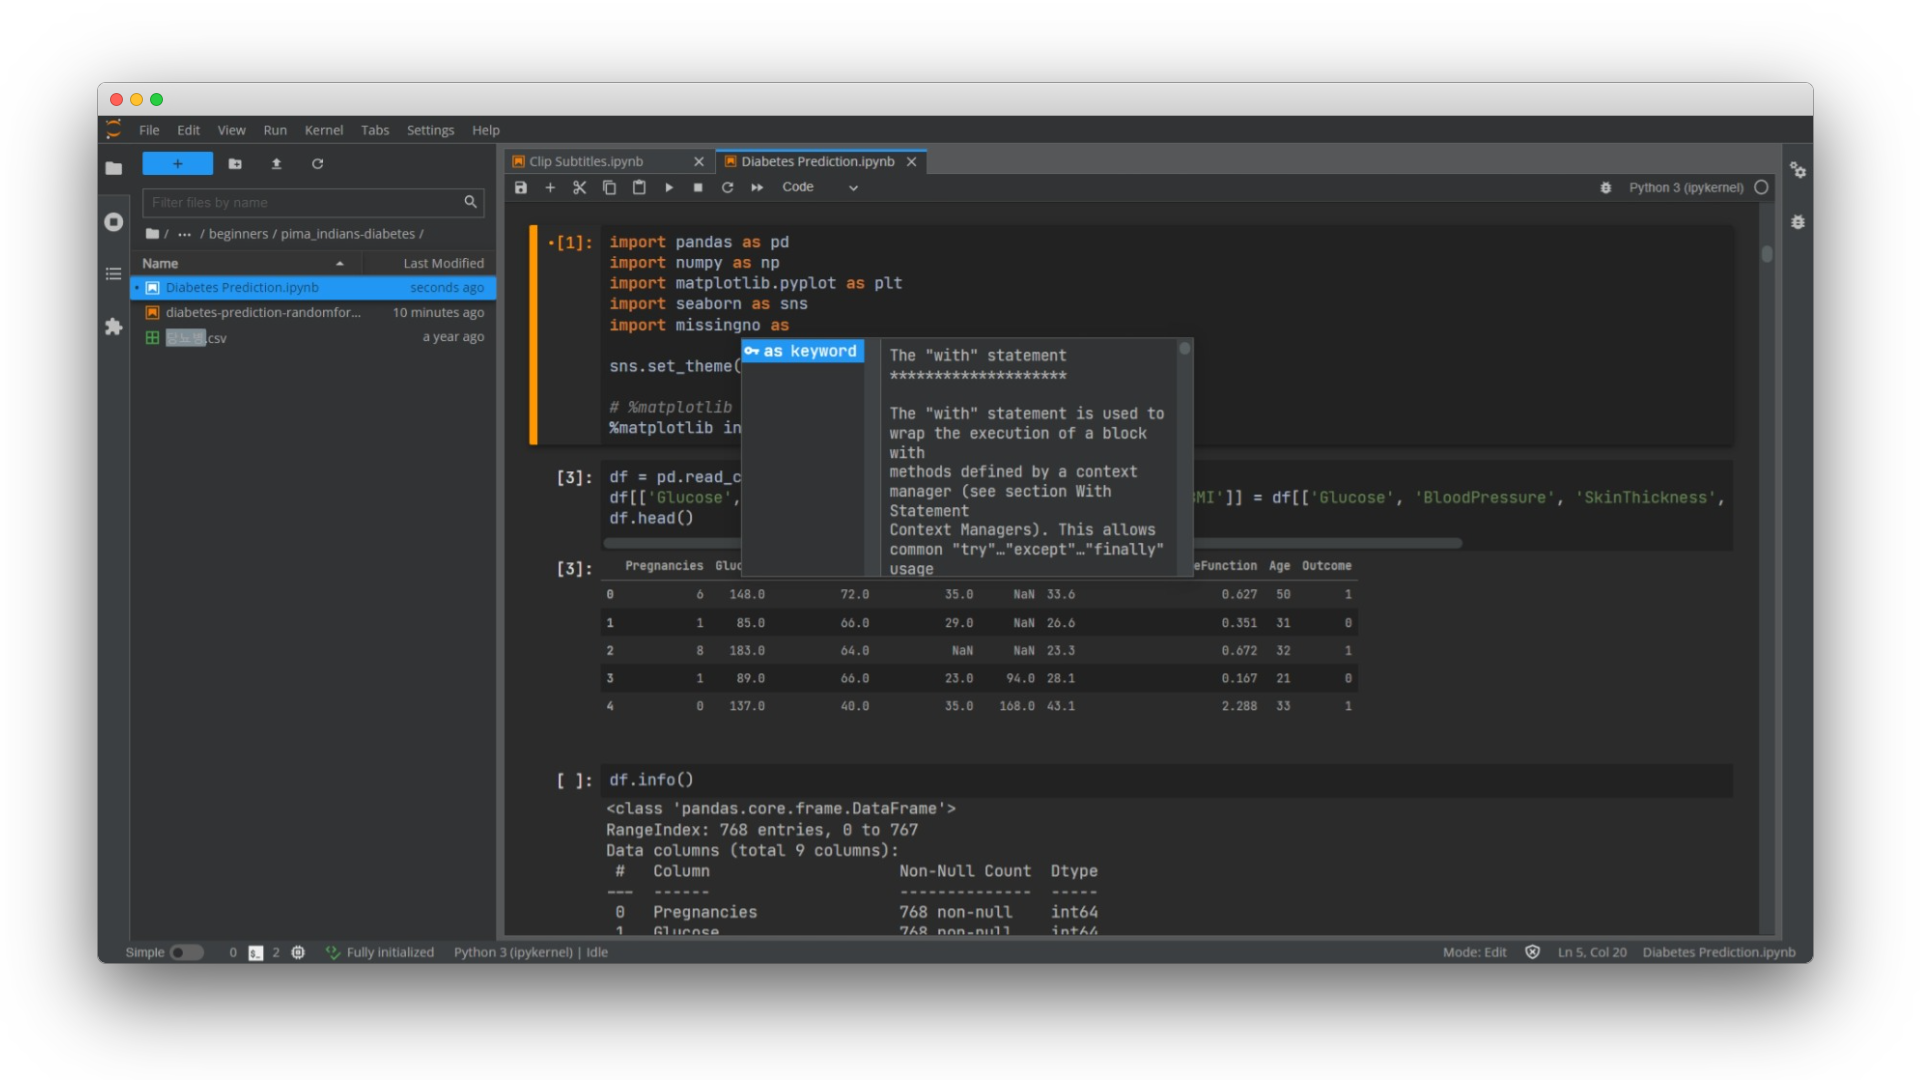Open the View menu
The height and width of the screenshot is (1080, 1920).
pos(231,130)
